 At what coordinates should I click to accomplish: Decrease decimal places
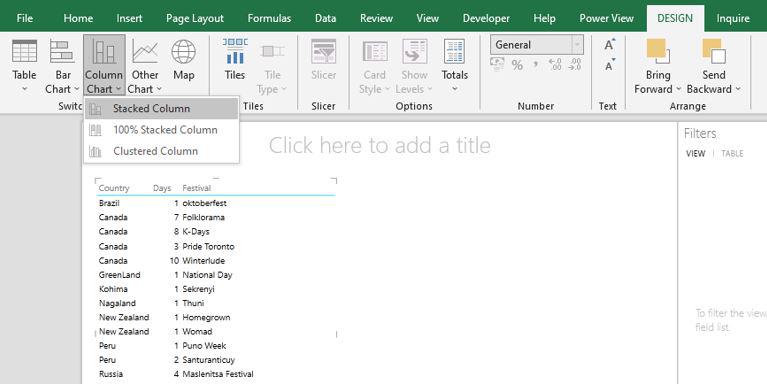(575, 65)
